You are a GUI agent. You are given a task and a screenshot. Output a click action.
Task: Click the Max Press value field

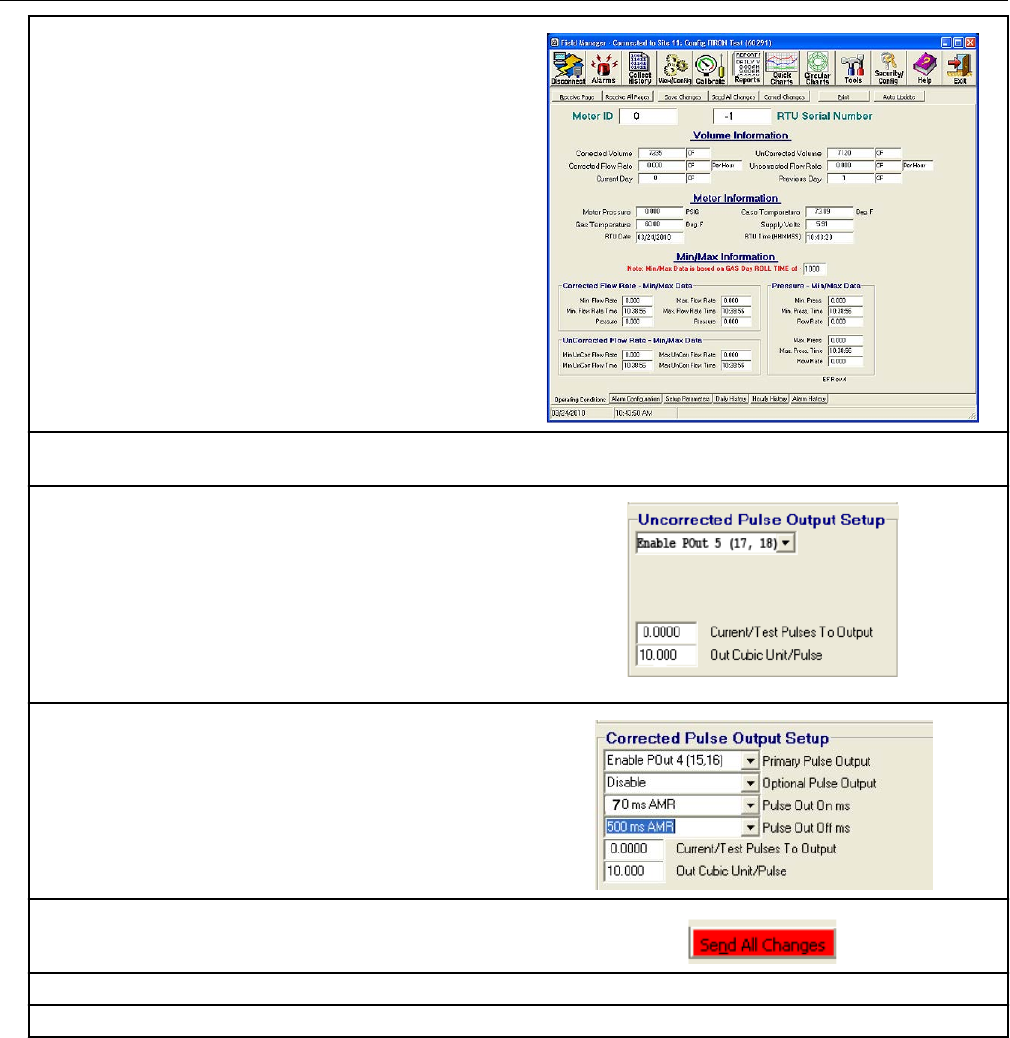click(x=846, y=340)
